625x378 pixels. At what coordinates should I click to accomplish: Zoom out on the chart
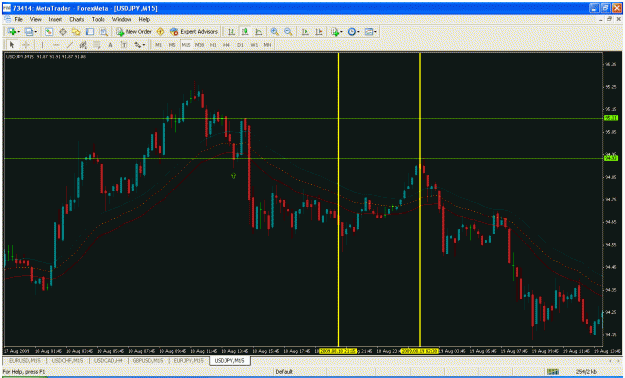click(x=288, y=32)
